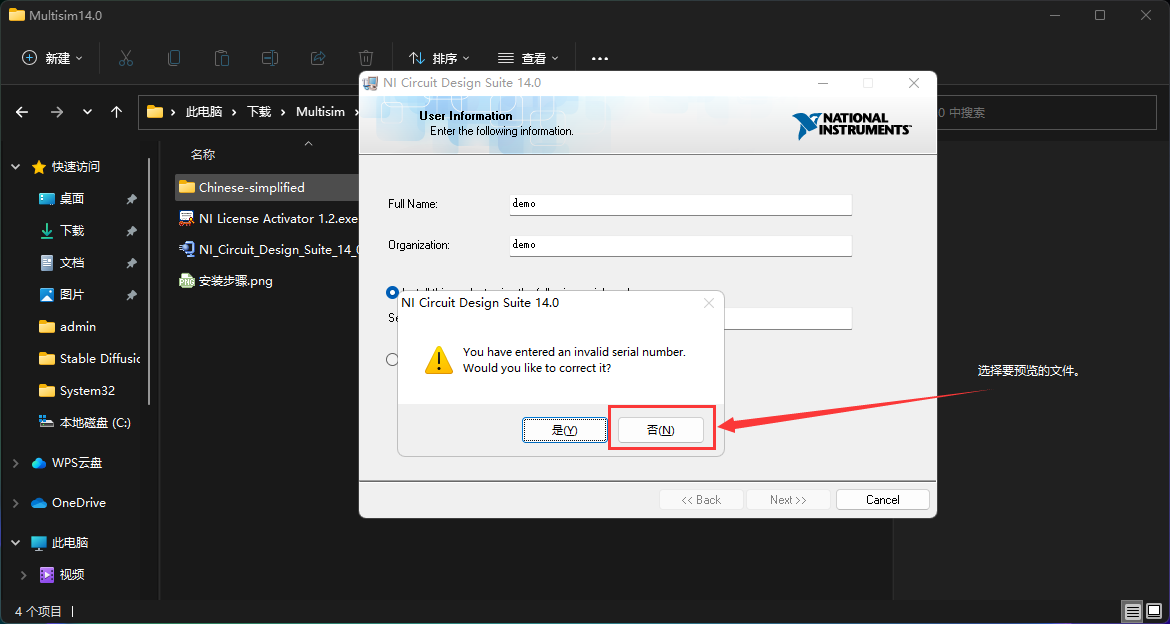Expand the OneDrive tree node
The image size is (1170, 624).
pos(16,503)
